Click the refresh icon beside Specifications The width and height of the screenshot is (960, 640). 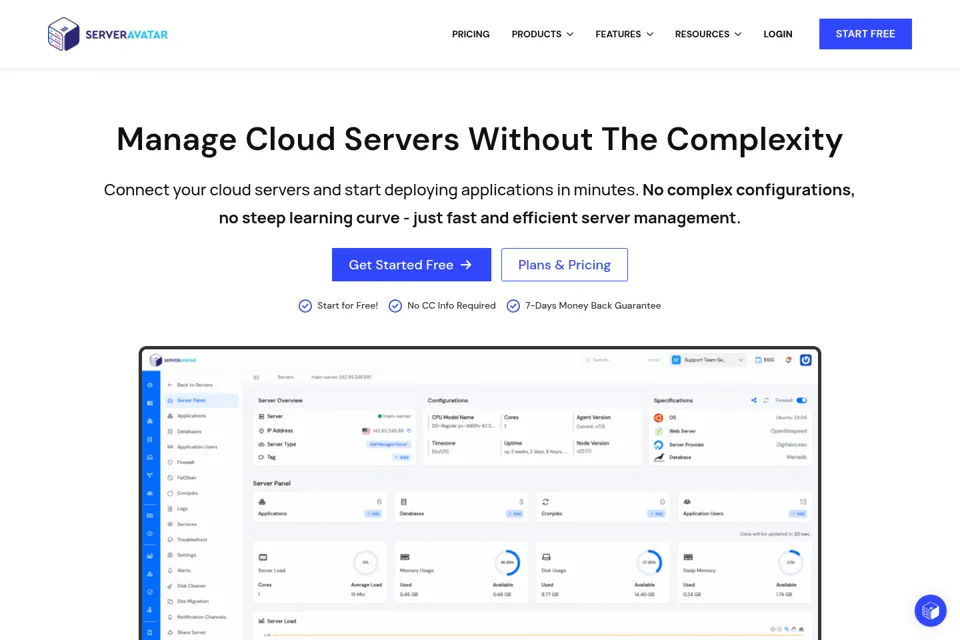[x=766, y=401]
